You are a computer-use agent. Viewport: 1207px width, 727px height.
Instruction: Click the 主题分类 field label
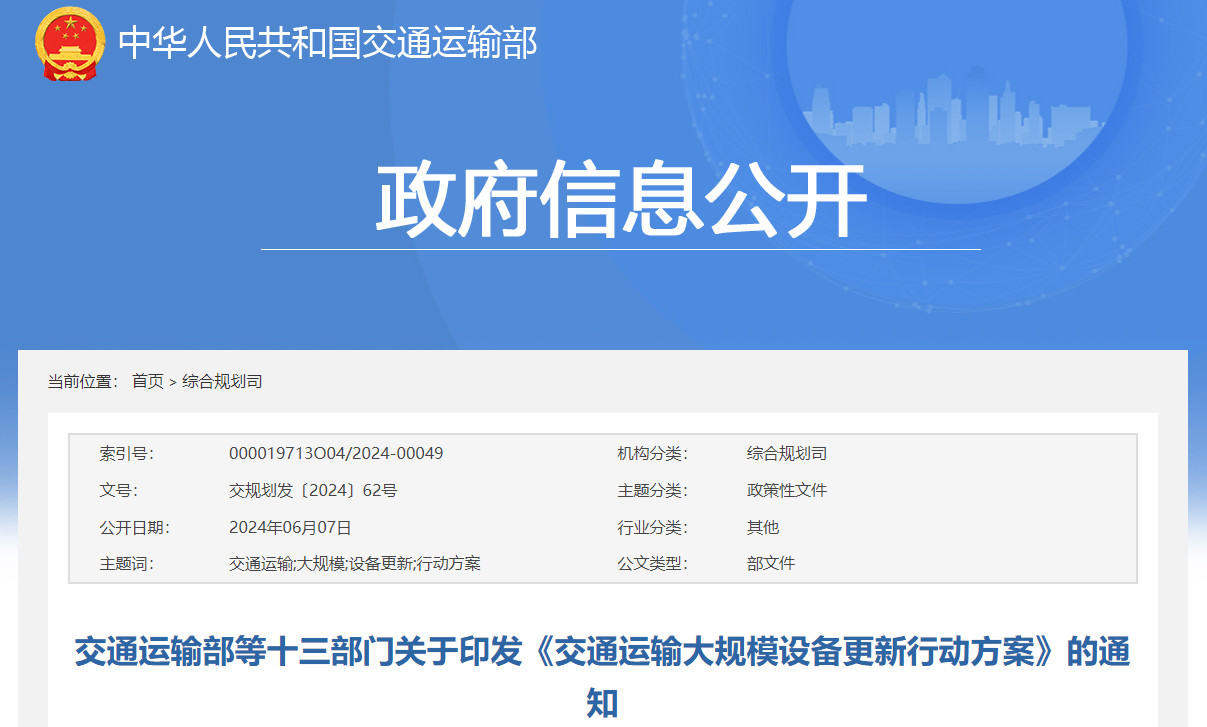click(653, 490)
